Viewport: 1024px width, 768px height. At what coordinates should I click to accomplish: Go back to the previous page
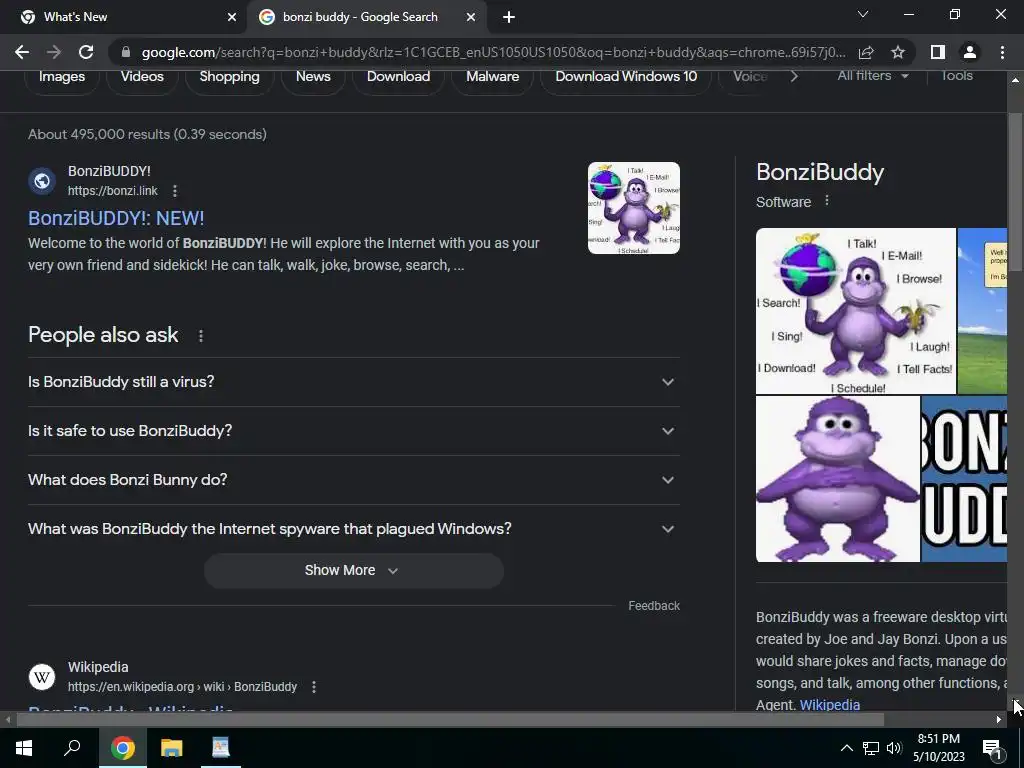22,52
